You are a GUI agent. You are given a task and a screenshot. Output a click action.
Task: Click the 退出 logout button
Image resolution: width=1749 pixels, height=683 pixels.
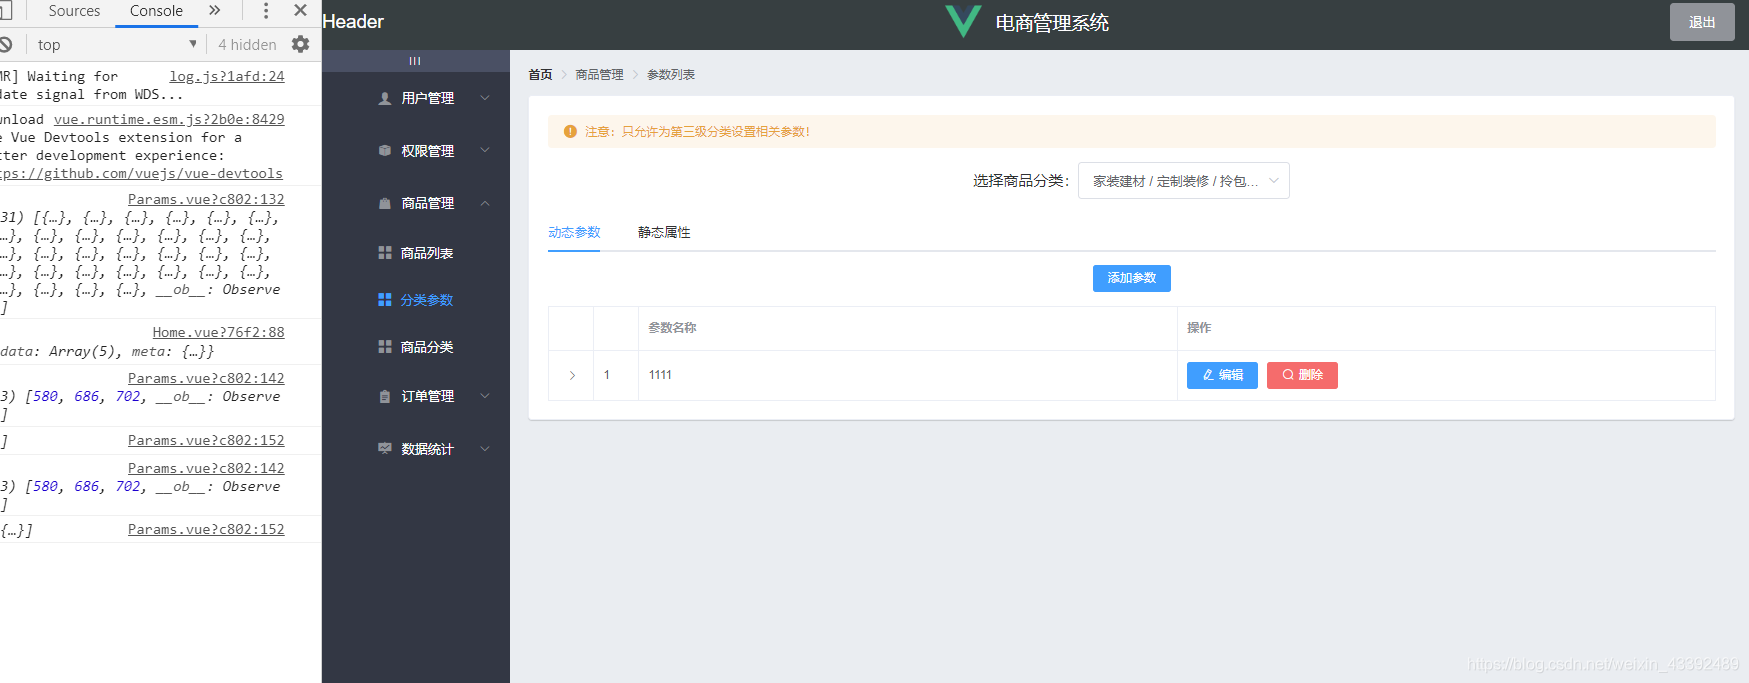click(1702, 22)
